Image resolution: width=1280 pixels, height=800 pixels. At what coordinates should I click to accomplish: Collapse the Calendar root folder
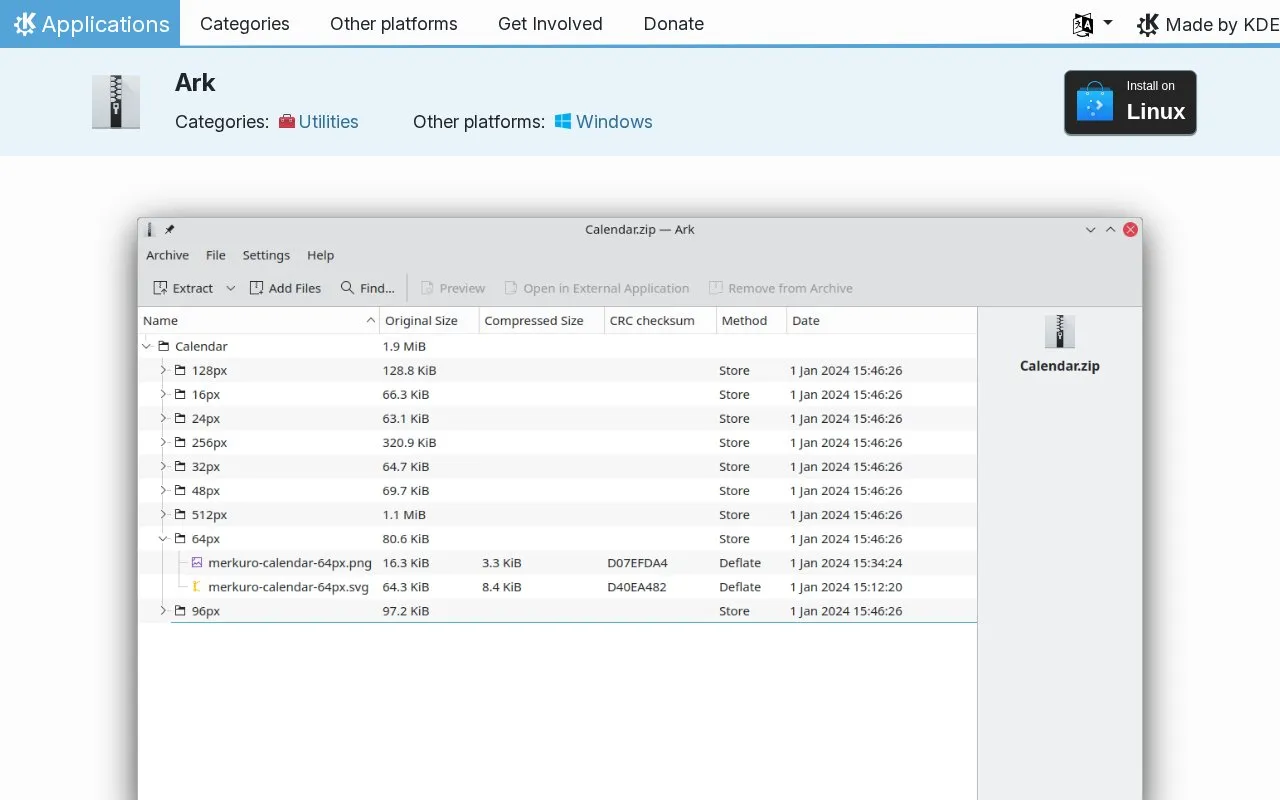[147, 346]
